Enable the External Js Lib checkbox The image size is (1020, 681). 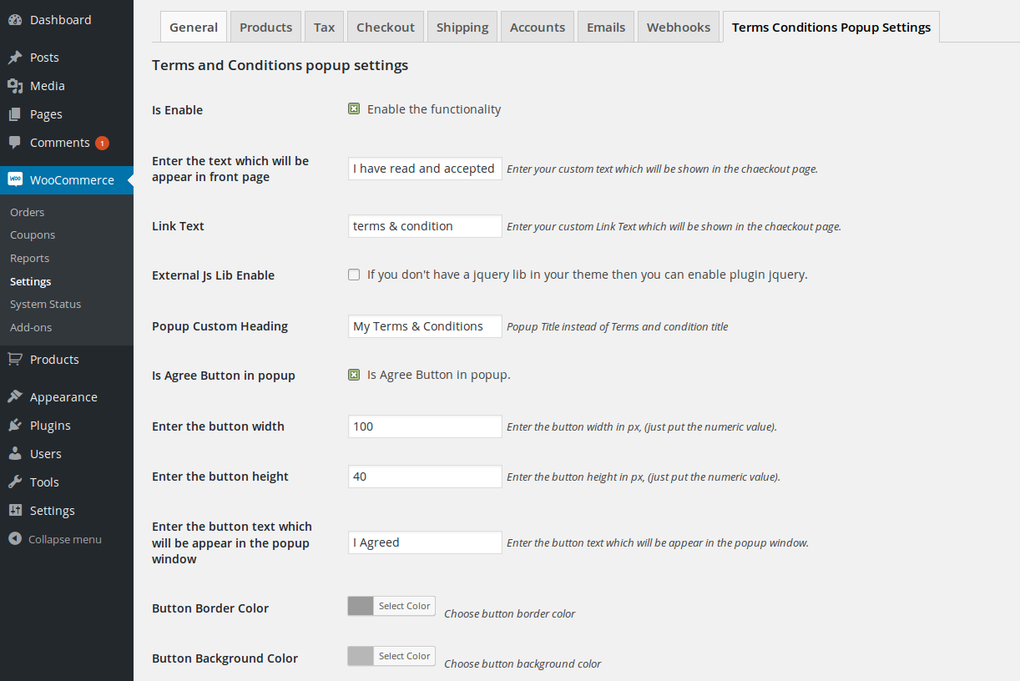354,273
